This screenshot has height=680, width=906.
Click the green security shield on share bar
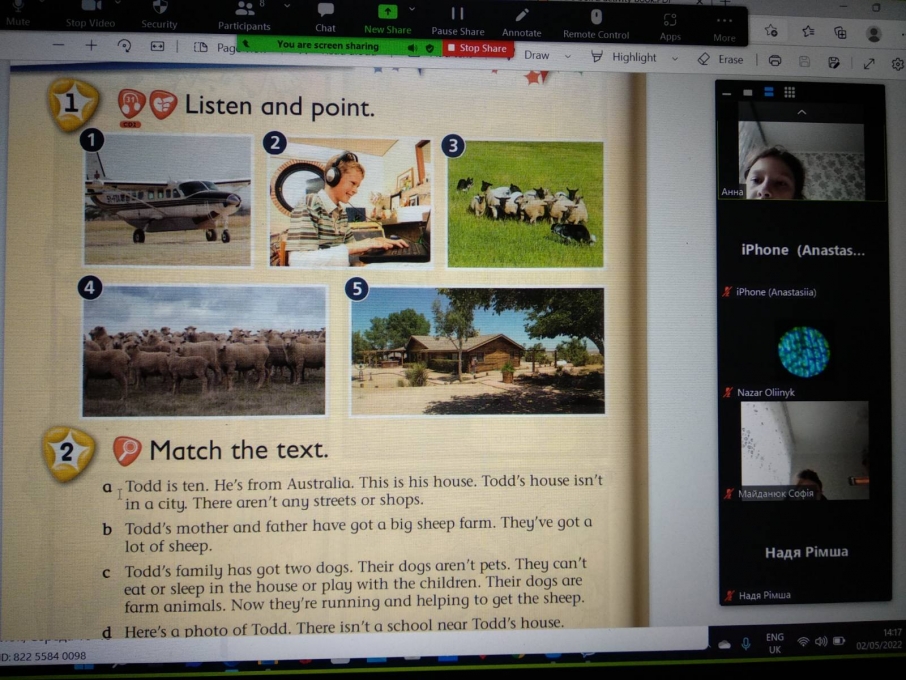(429, 48)
